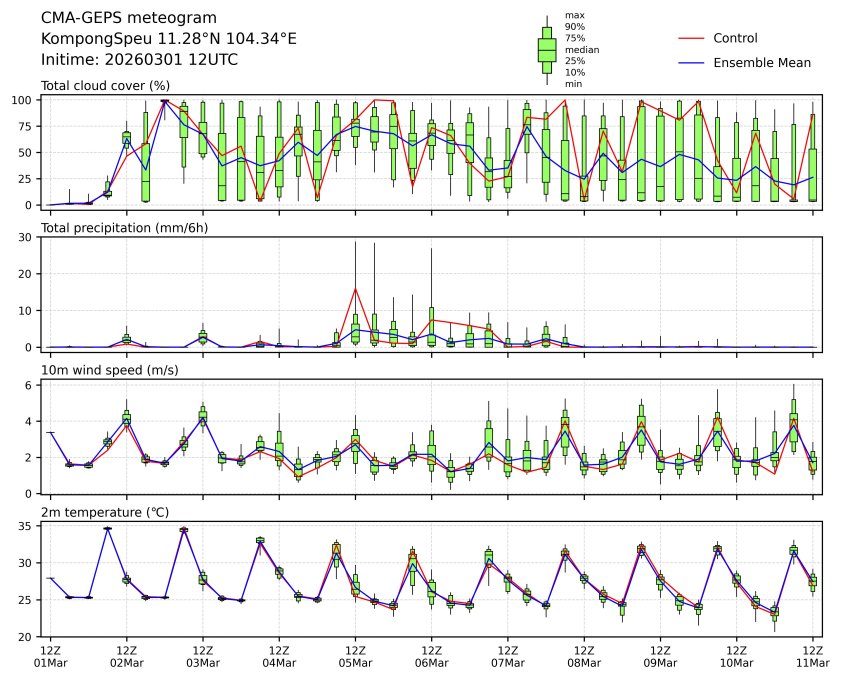Click the 'min' label in the legend

click(573, 84)
